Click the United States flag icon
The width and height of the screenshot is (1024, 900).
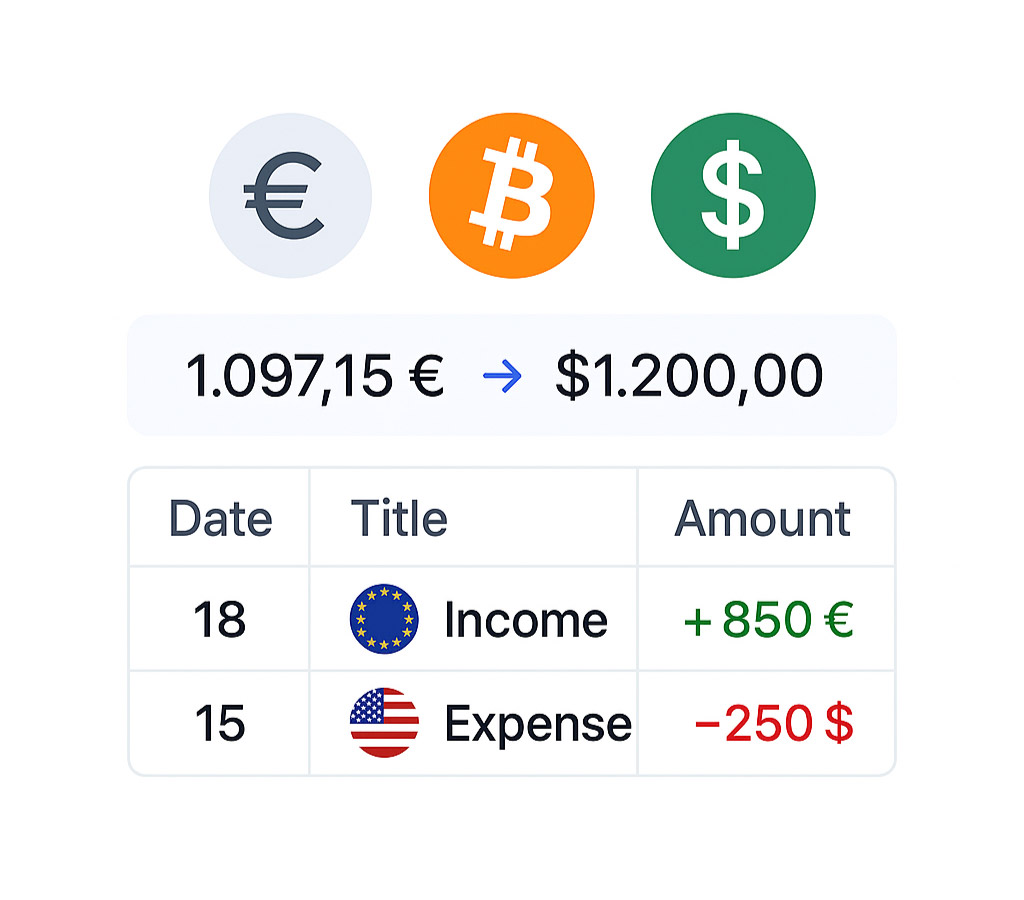point(384,723)
